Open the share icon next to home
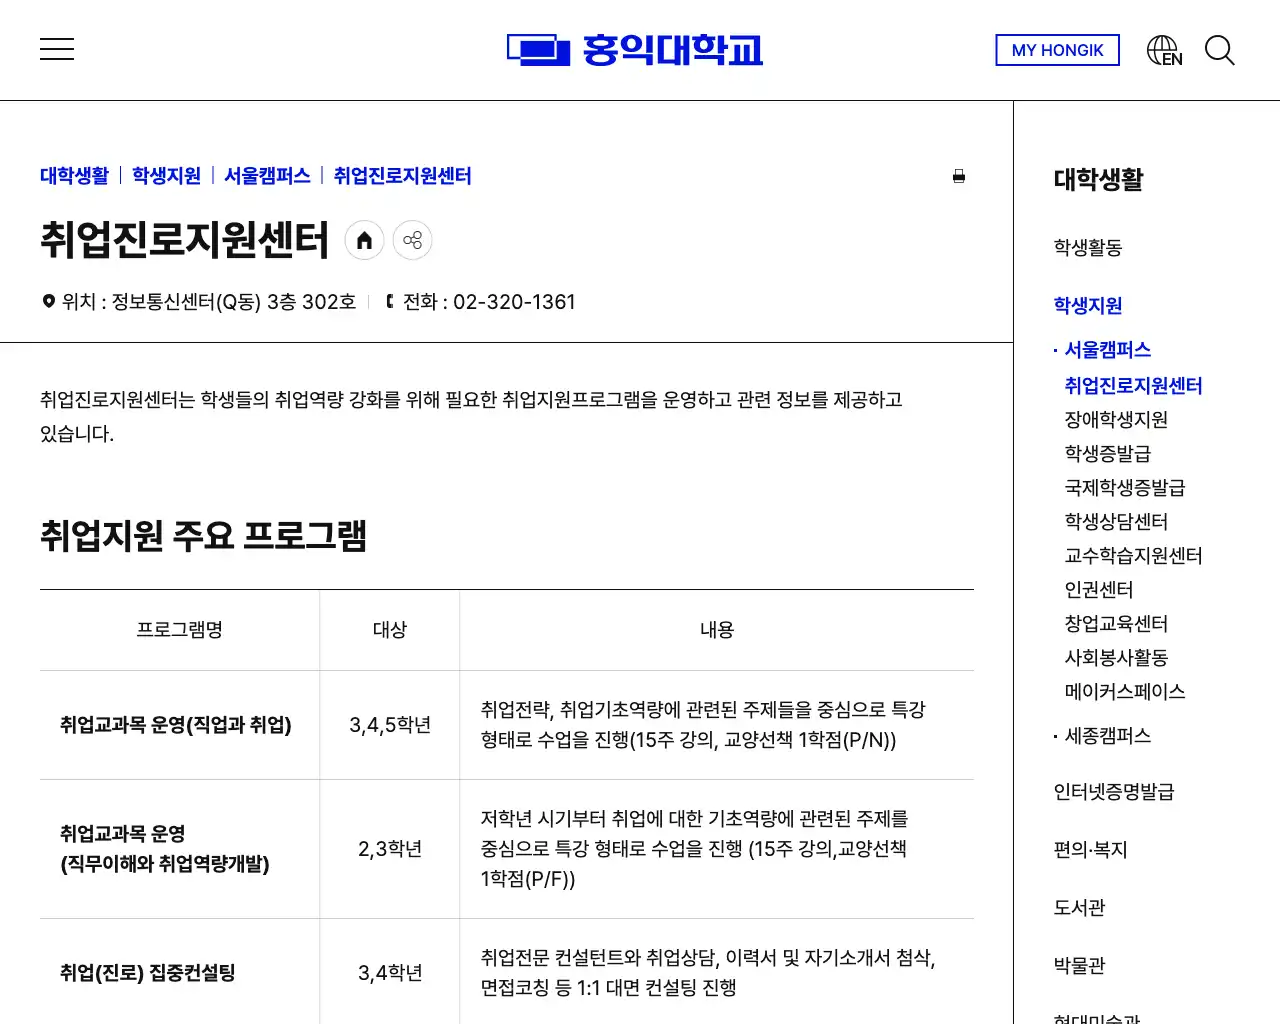 pos(413,240)
